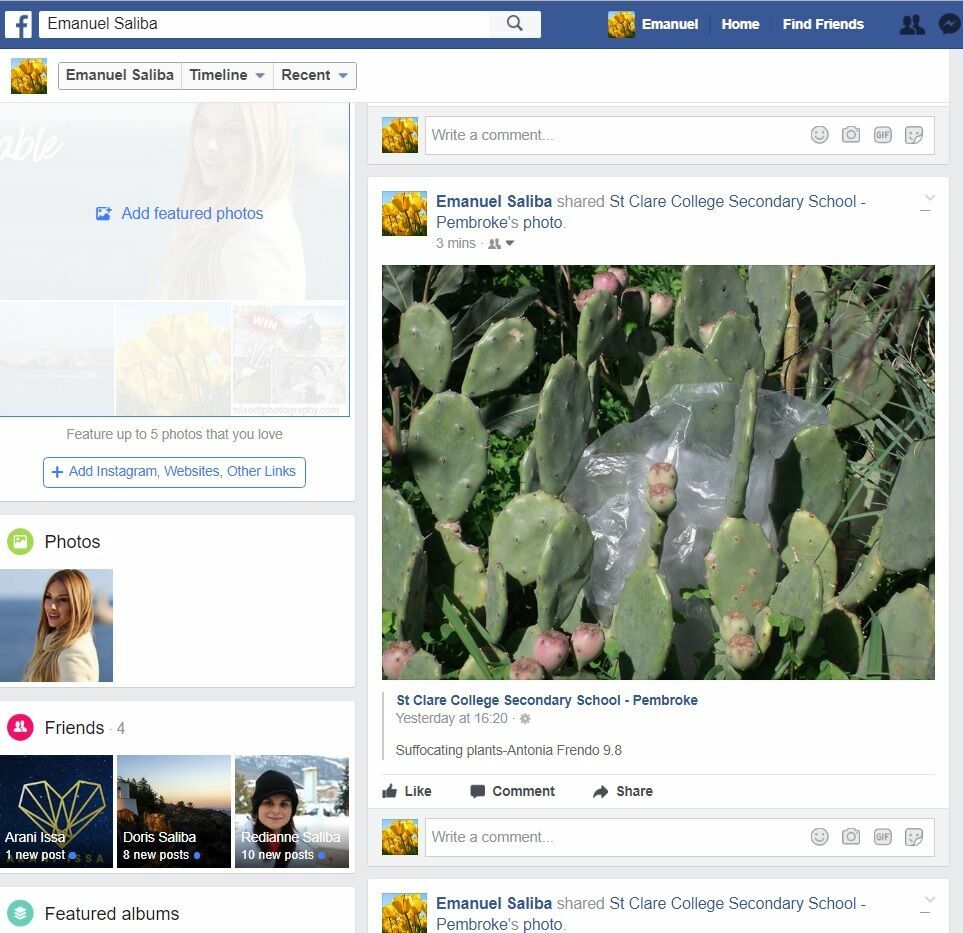Screen dimensions: 963x933
Task: Attach a photo to top comment
Action: coord(851,135)
